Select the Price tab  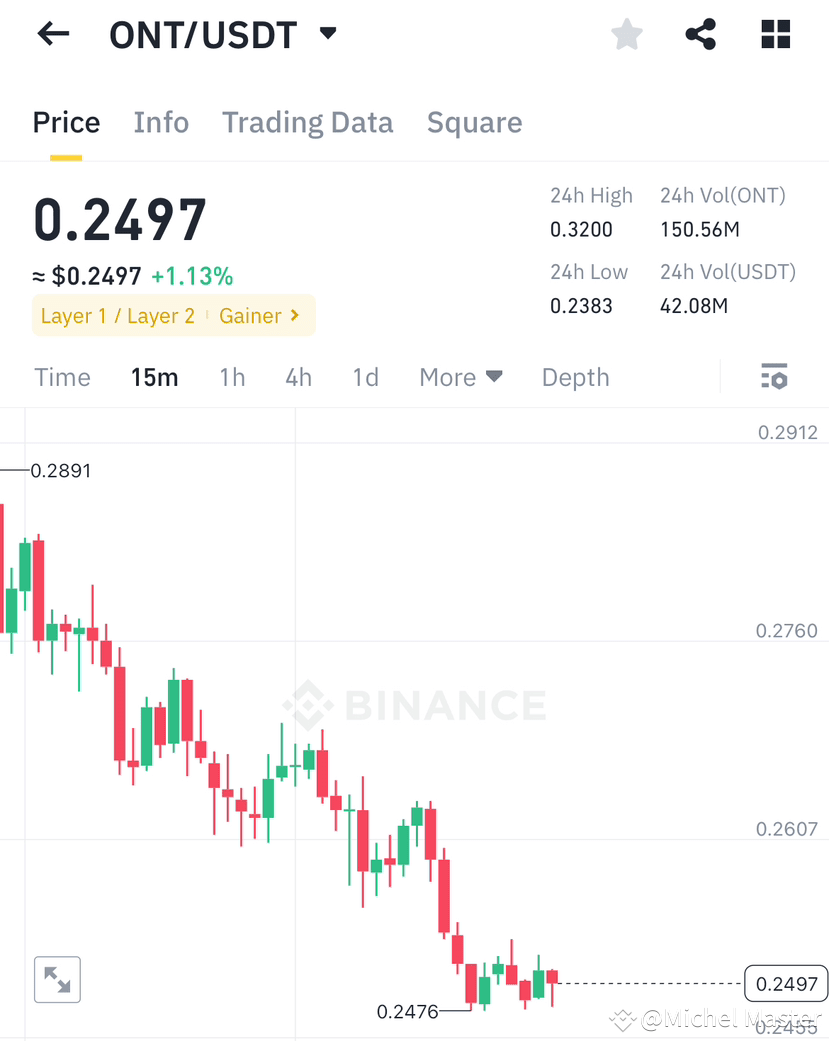click(66, 123)
